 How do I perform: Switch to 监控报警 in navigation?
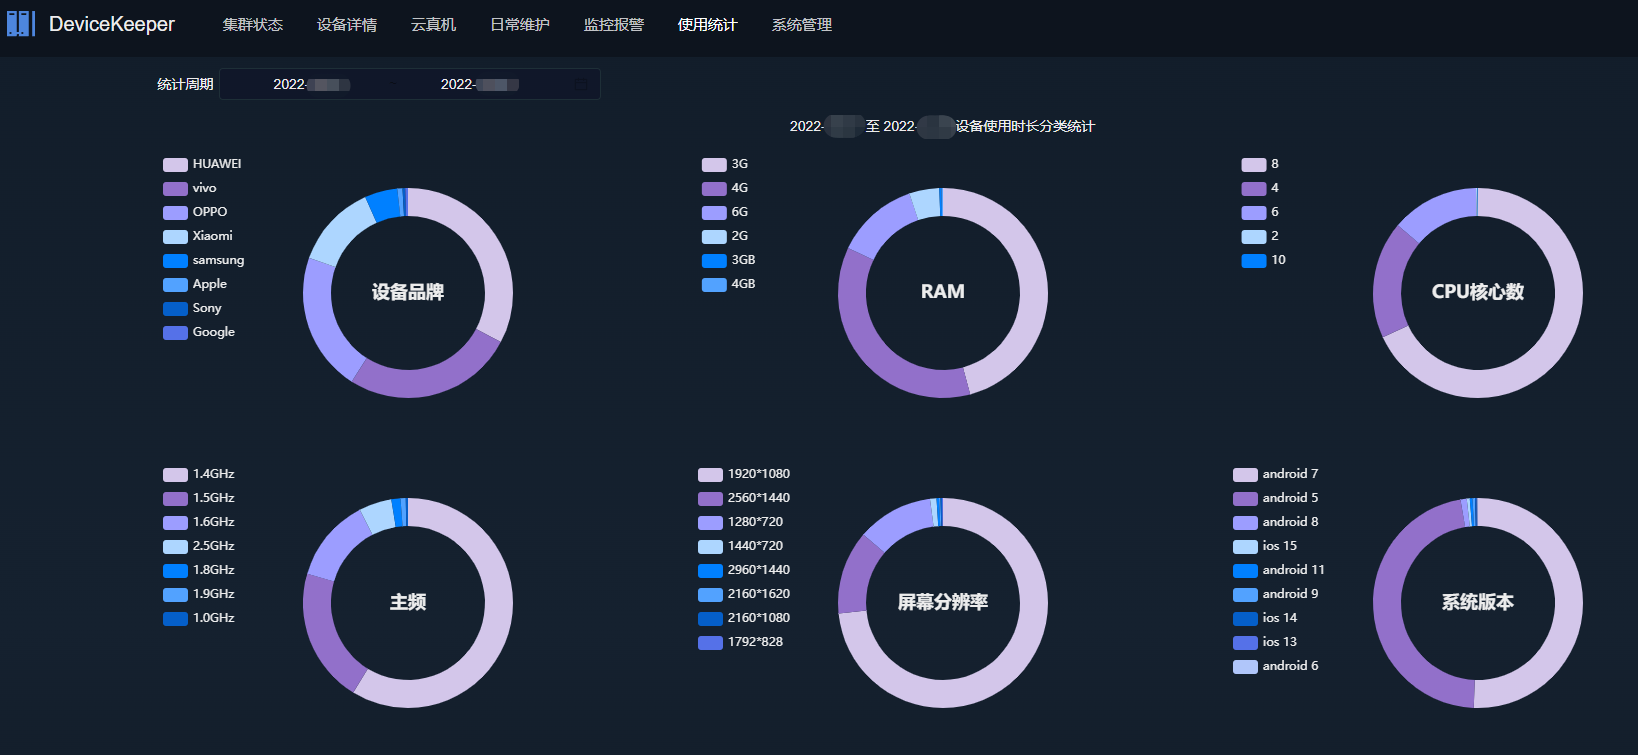(x=614, y=25)
